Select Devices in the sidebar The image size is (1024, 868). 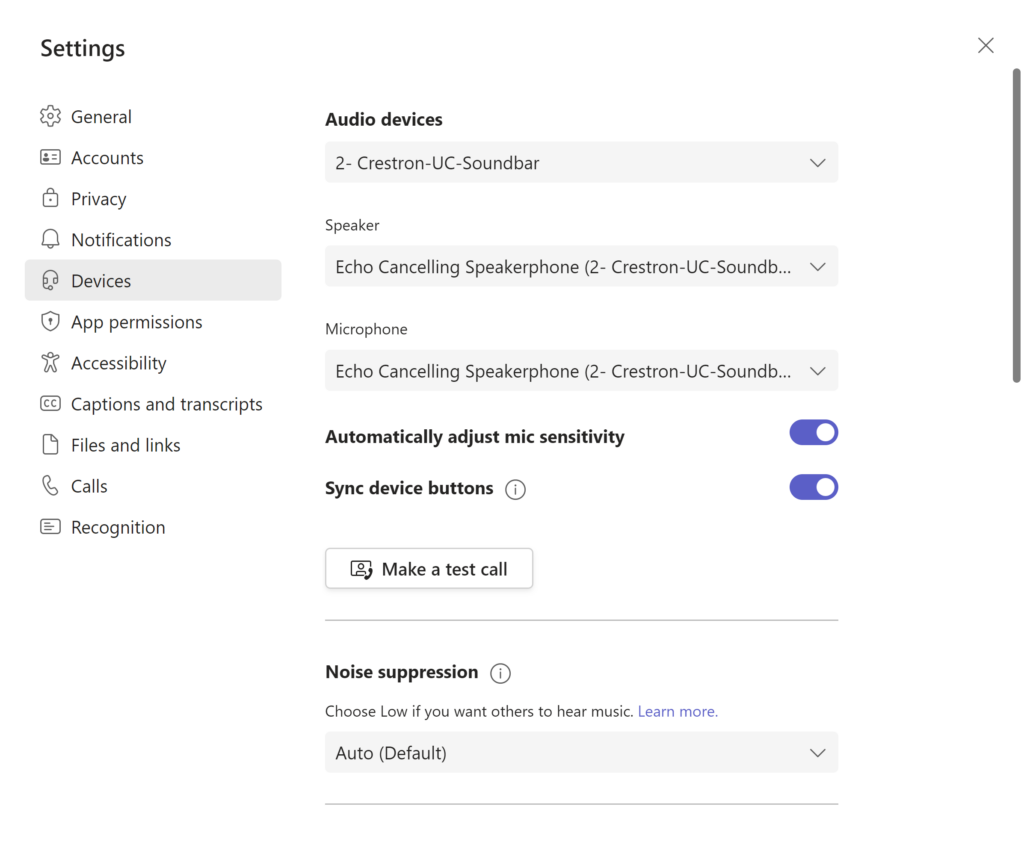tap(153, 280)
